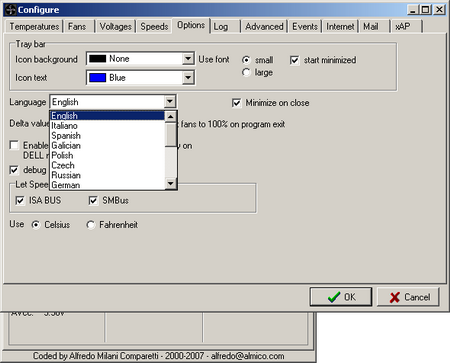Go to the Speeds tab
This screenshot has height=363, width=450.
[154, 26]
